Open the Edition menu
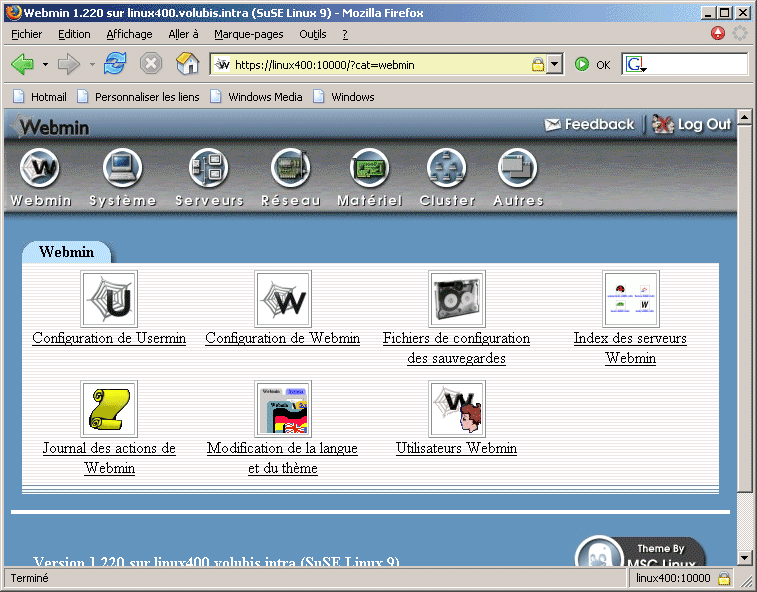The height and width of the screenshot is (592, 757). click(x=74, y=34)
